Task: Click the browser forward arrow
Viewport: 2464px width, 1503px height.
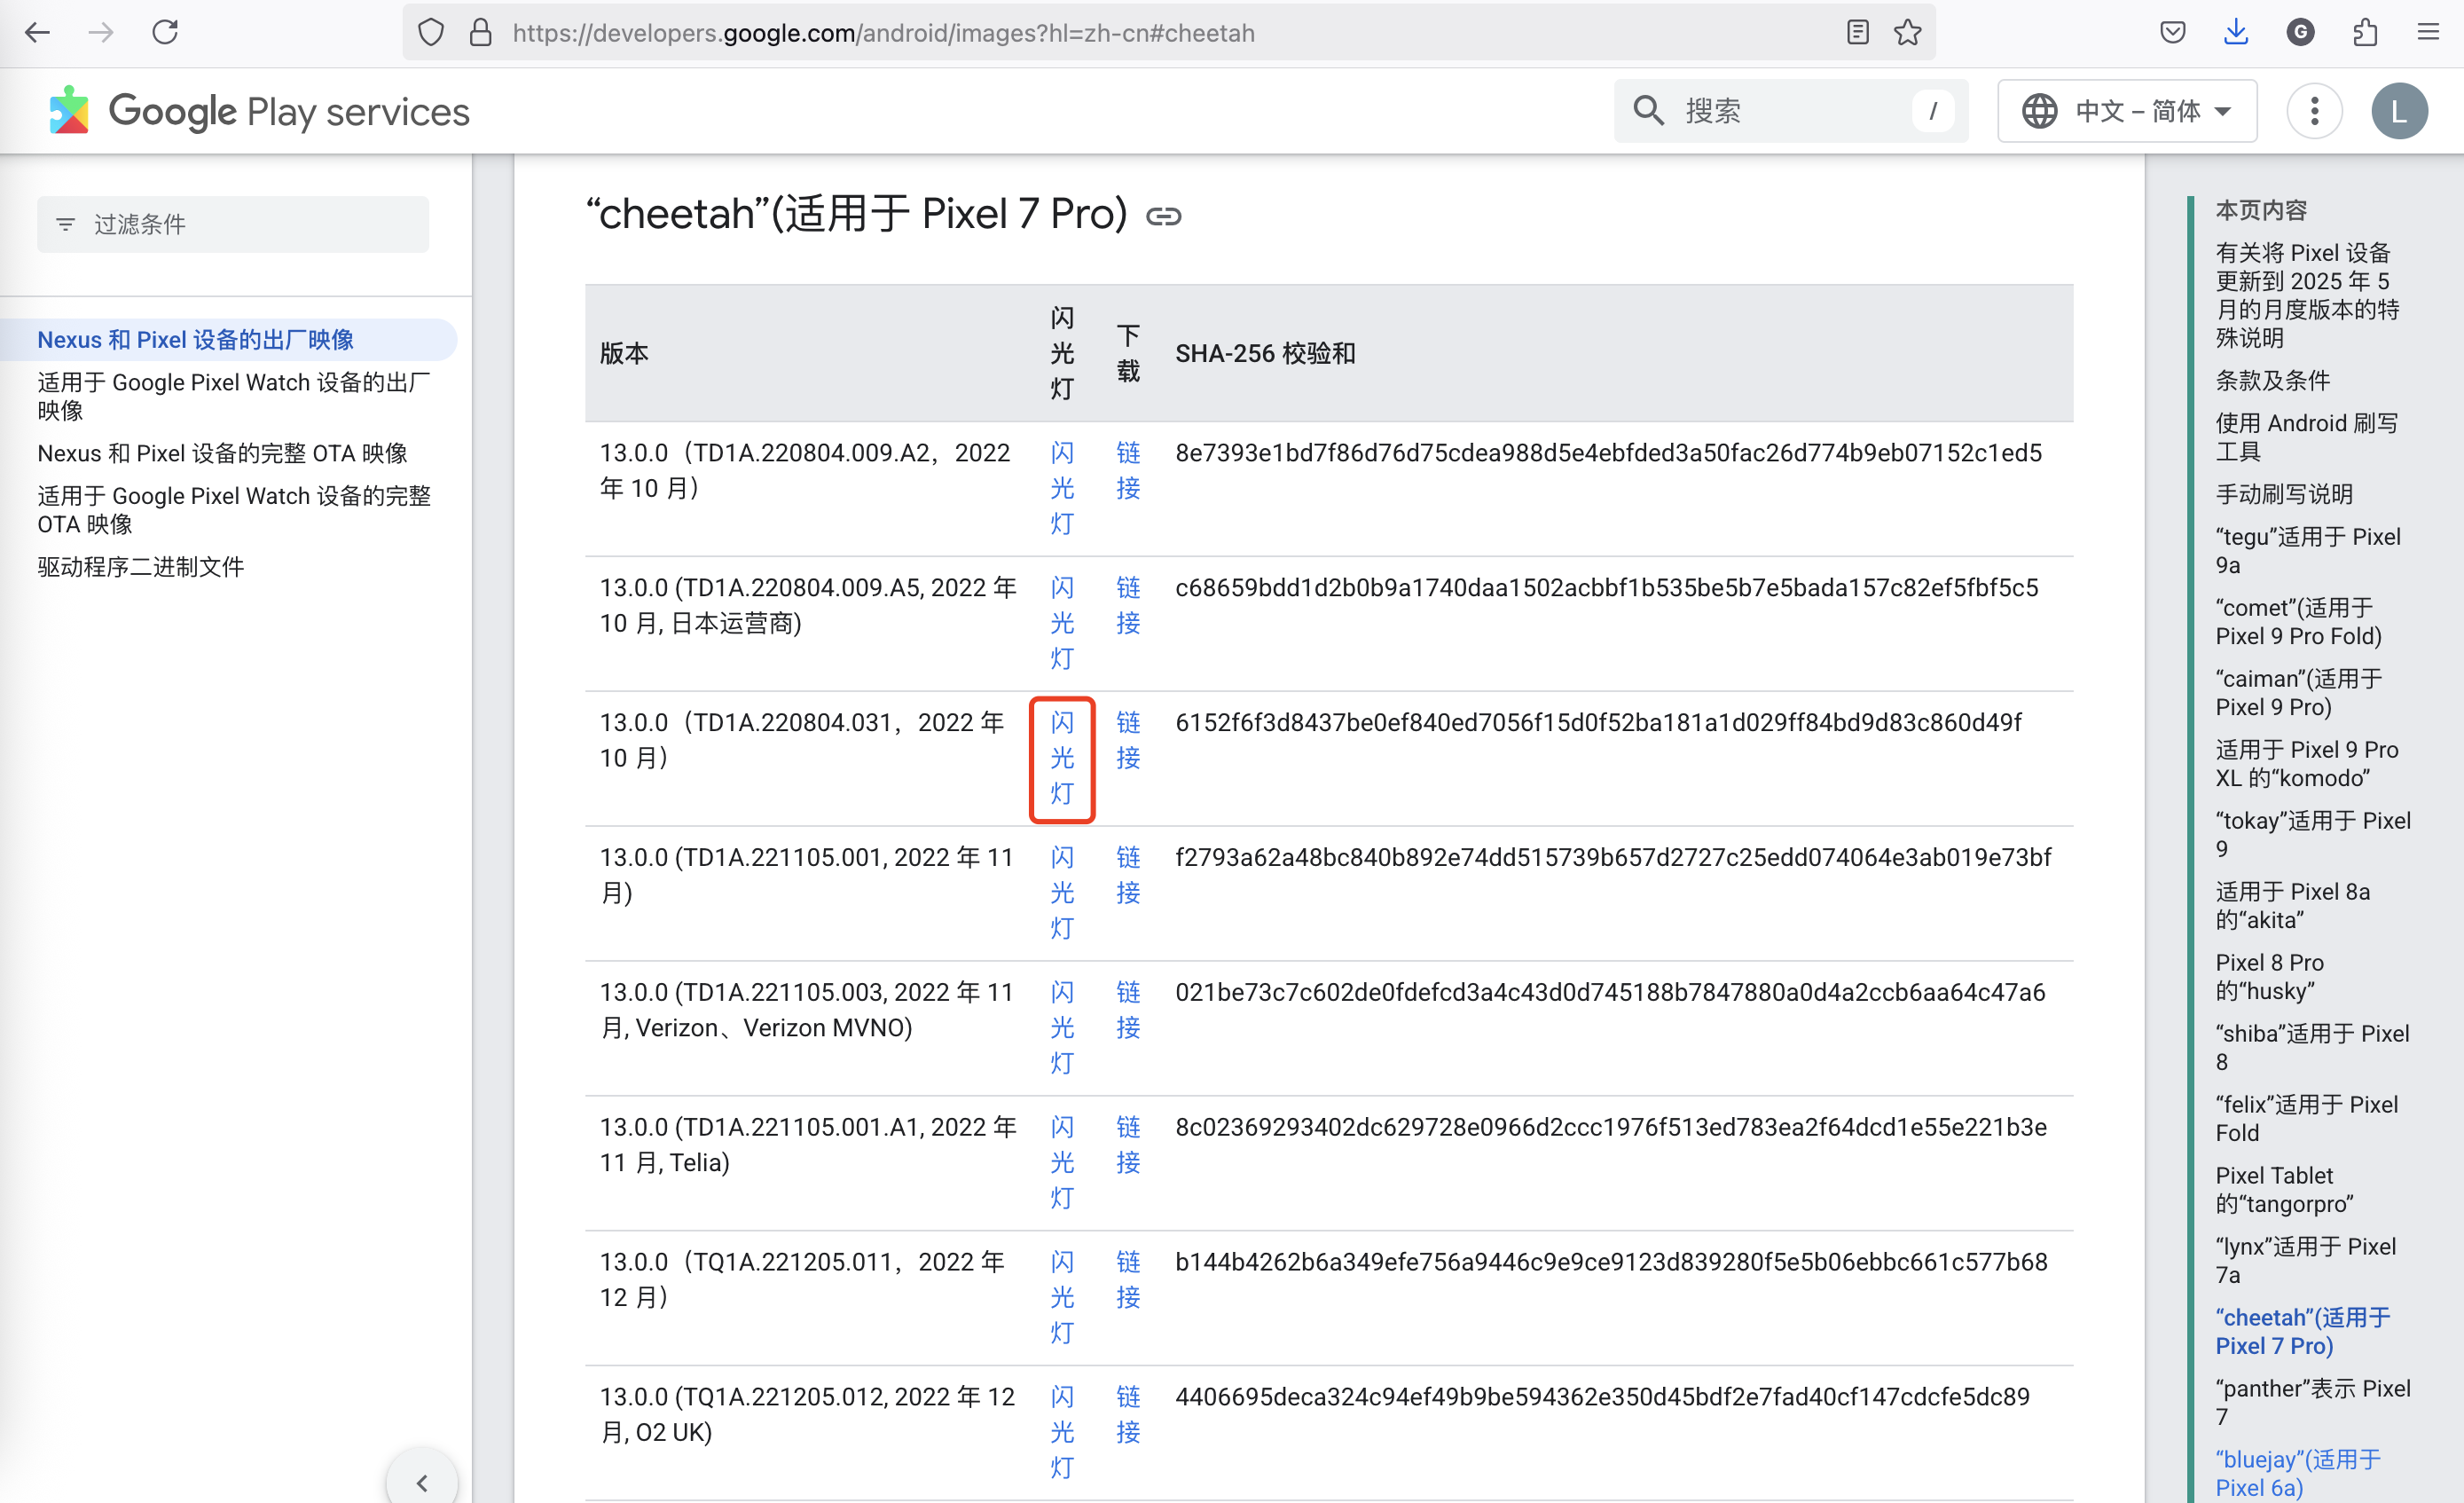Action: (x=101, y=33)
